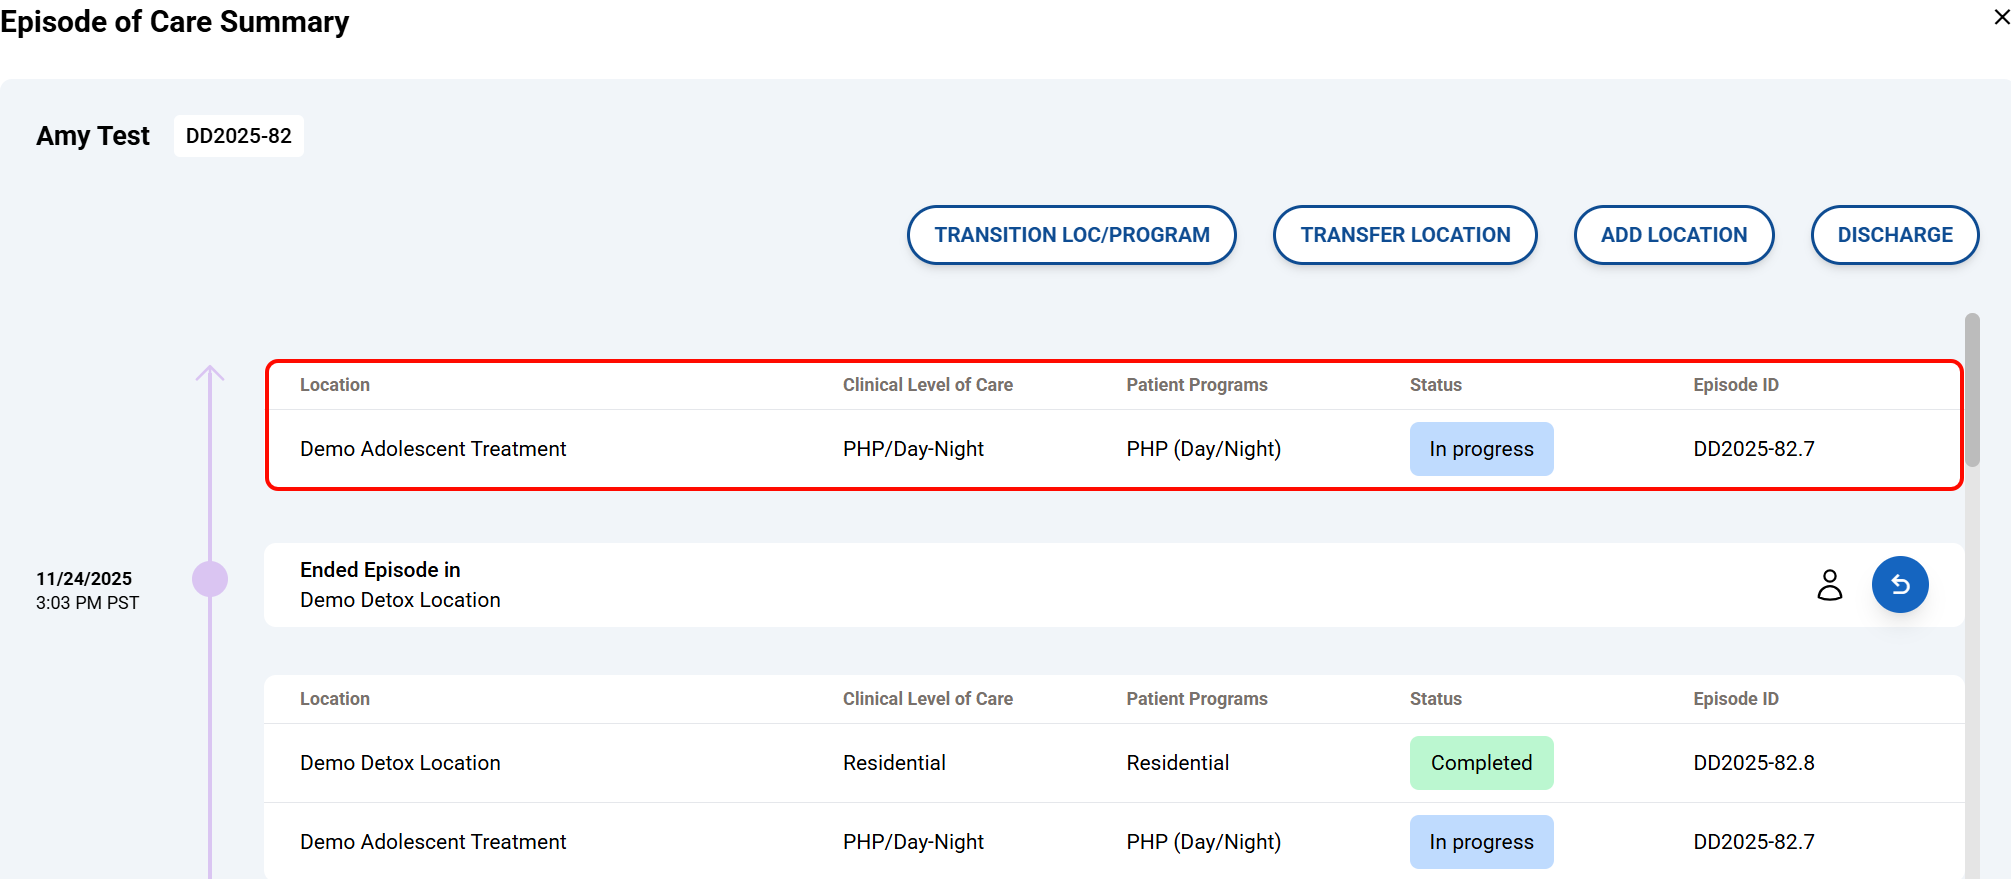
Task: Discharge the patient using Discharge button
Action: [x=1894, y=235]
